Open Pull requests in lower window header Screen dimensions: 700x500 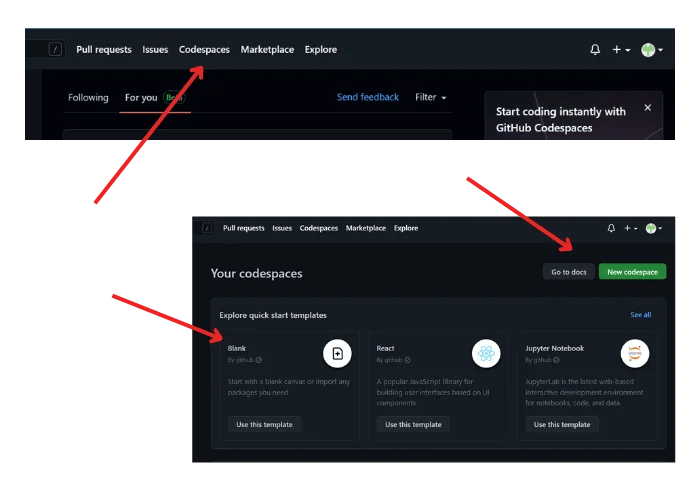coord(243,228)
